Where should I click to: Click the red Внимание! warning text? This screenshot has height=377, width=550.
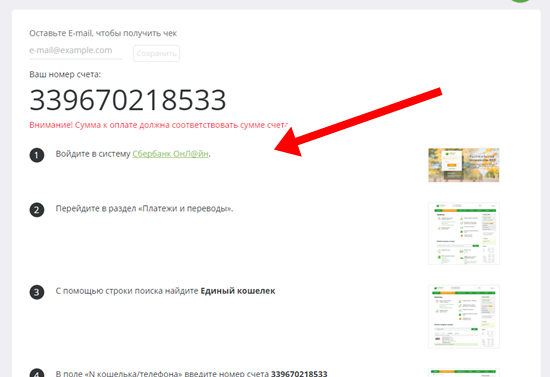pyautogui.click(x=159, y=125)
